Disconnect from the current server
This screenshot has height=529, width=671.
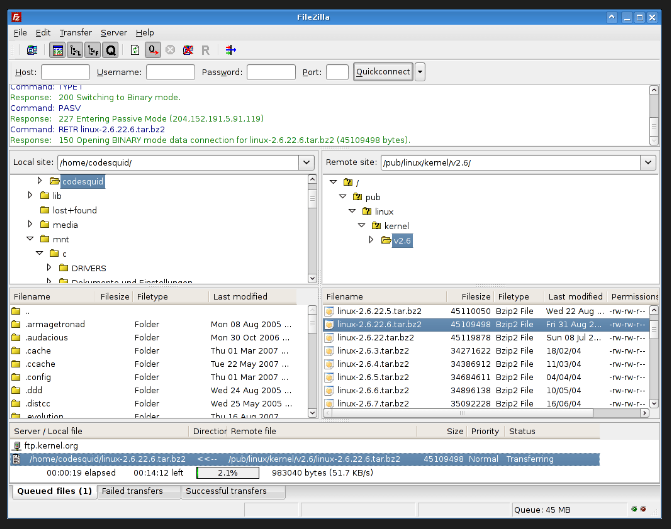click(x=188, y=51)
